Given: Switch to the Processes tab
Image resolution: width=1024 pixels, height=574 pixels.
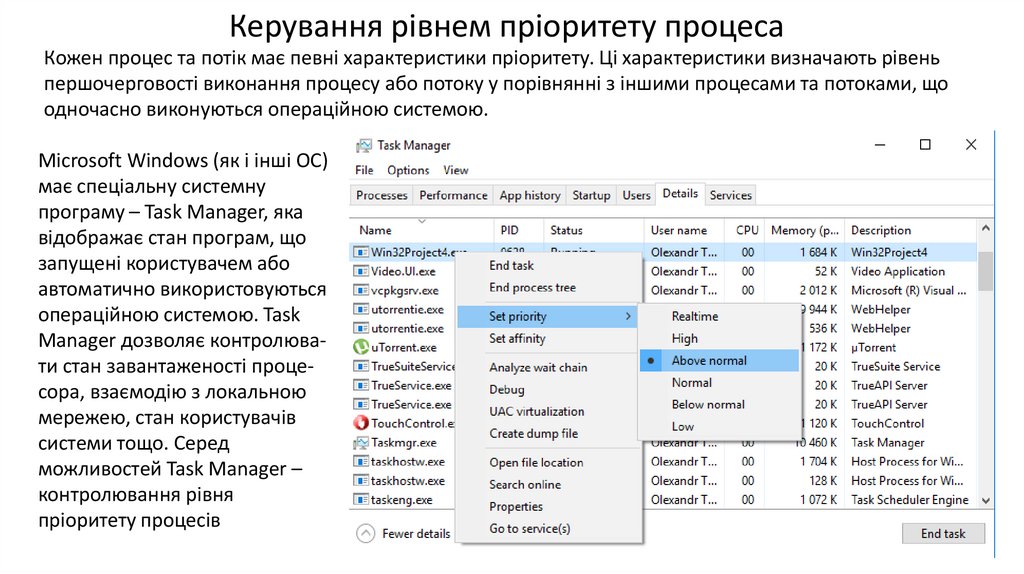Looking at the screenshot, I should click(381, 195).
